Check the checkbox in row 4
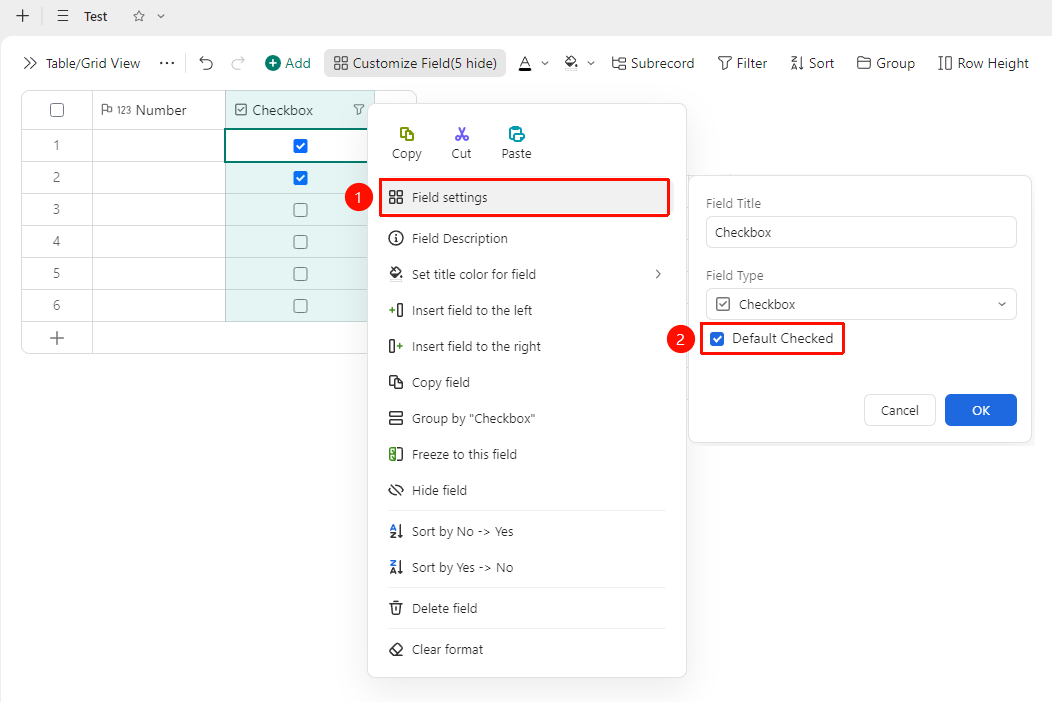 pos(301,242)
